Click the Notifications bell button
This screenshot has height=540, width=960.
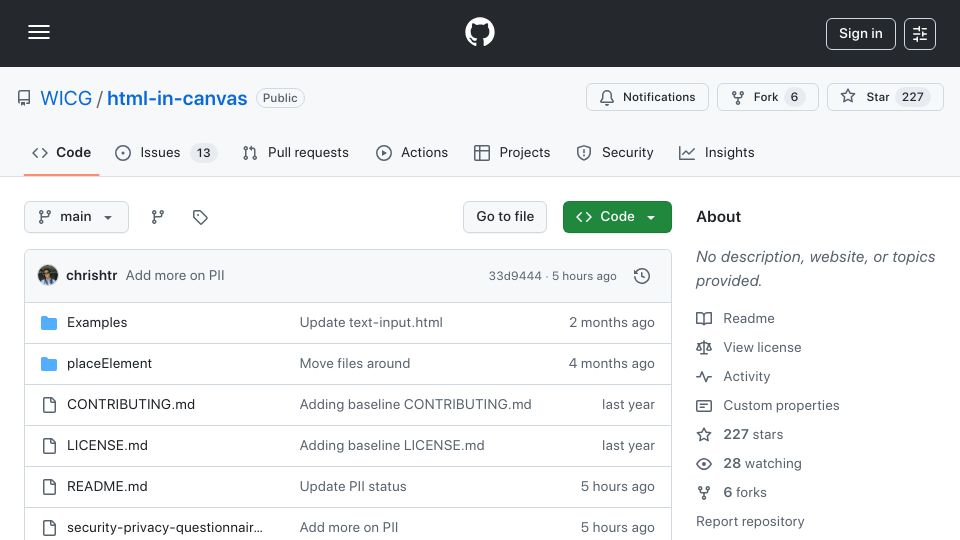click(647, 97)
